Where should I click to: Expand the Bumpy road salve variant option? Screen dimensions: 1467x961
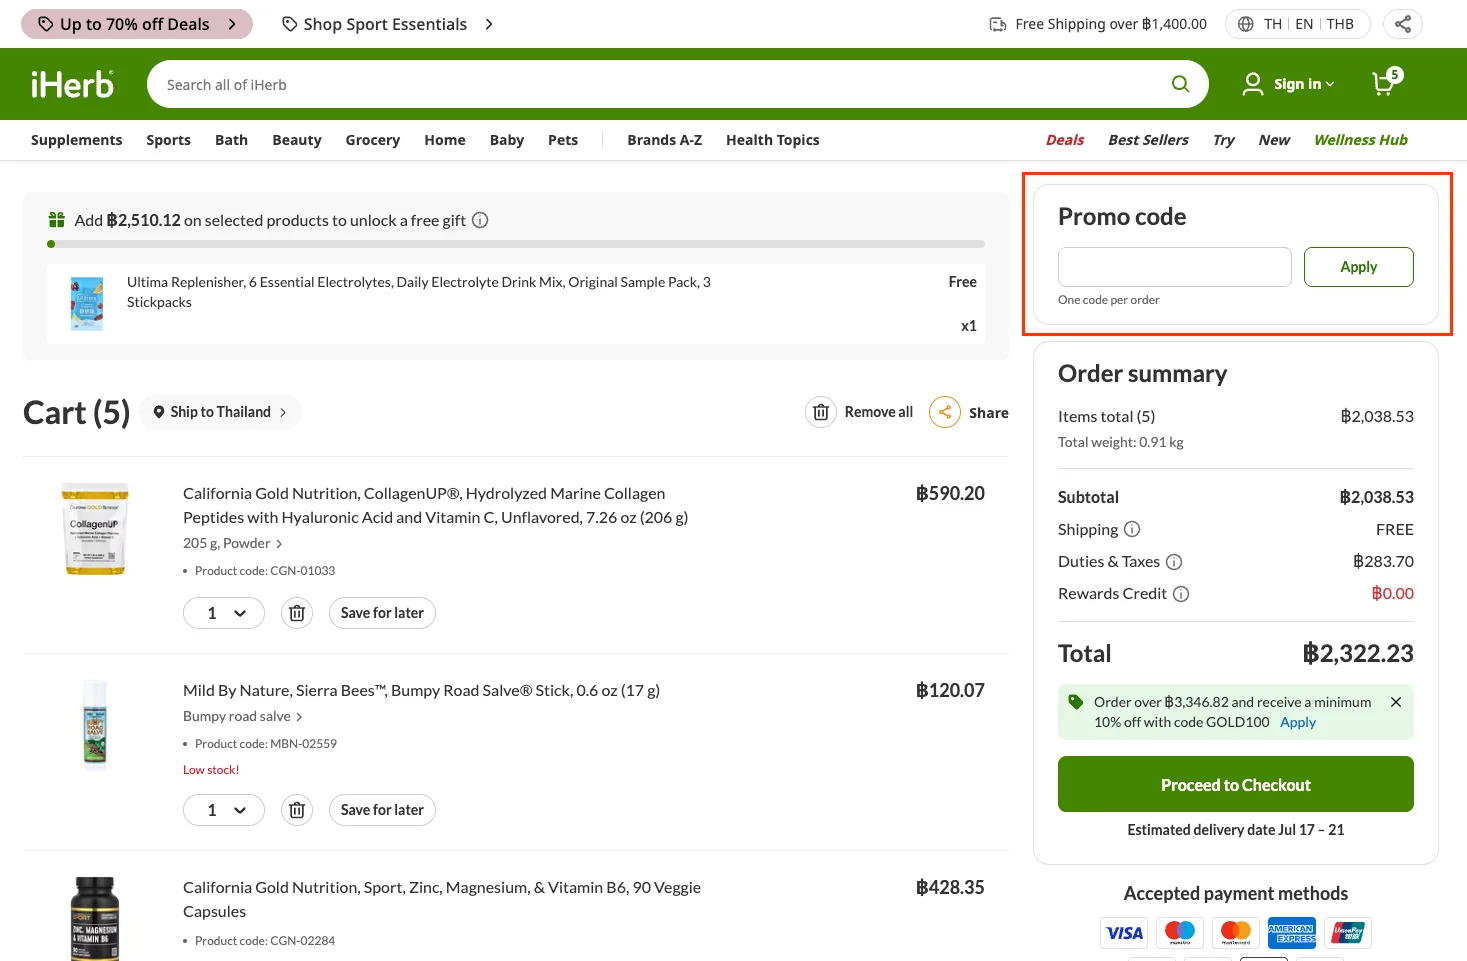(x=242, y=716)
